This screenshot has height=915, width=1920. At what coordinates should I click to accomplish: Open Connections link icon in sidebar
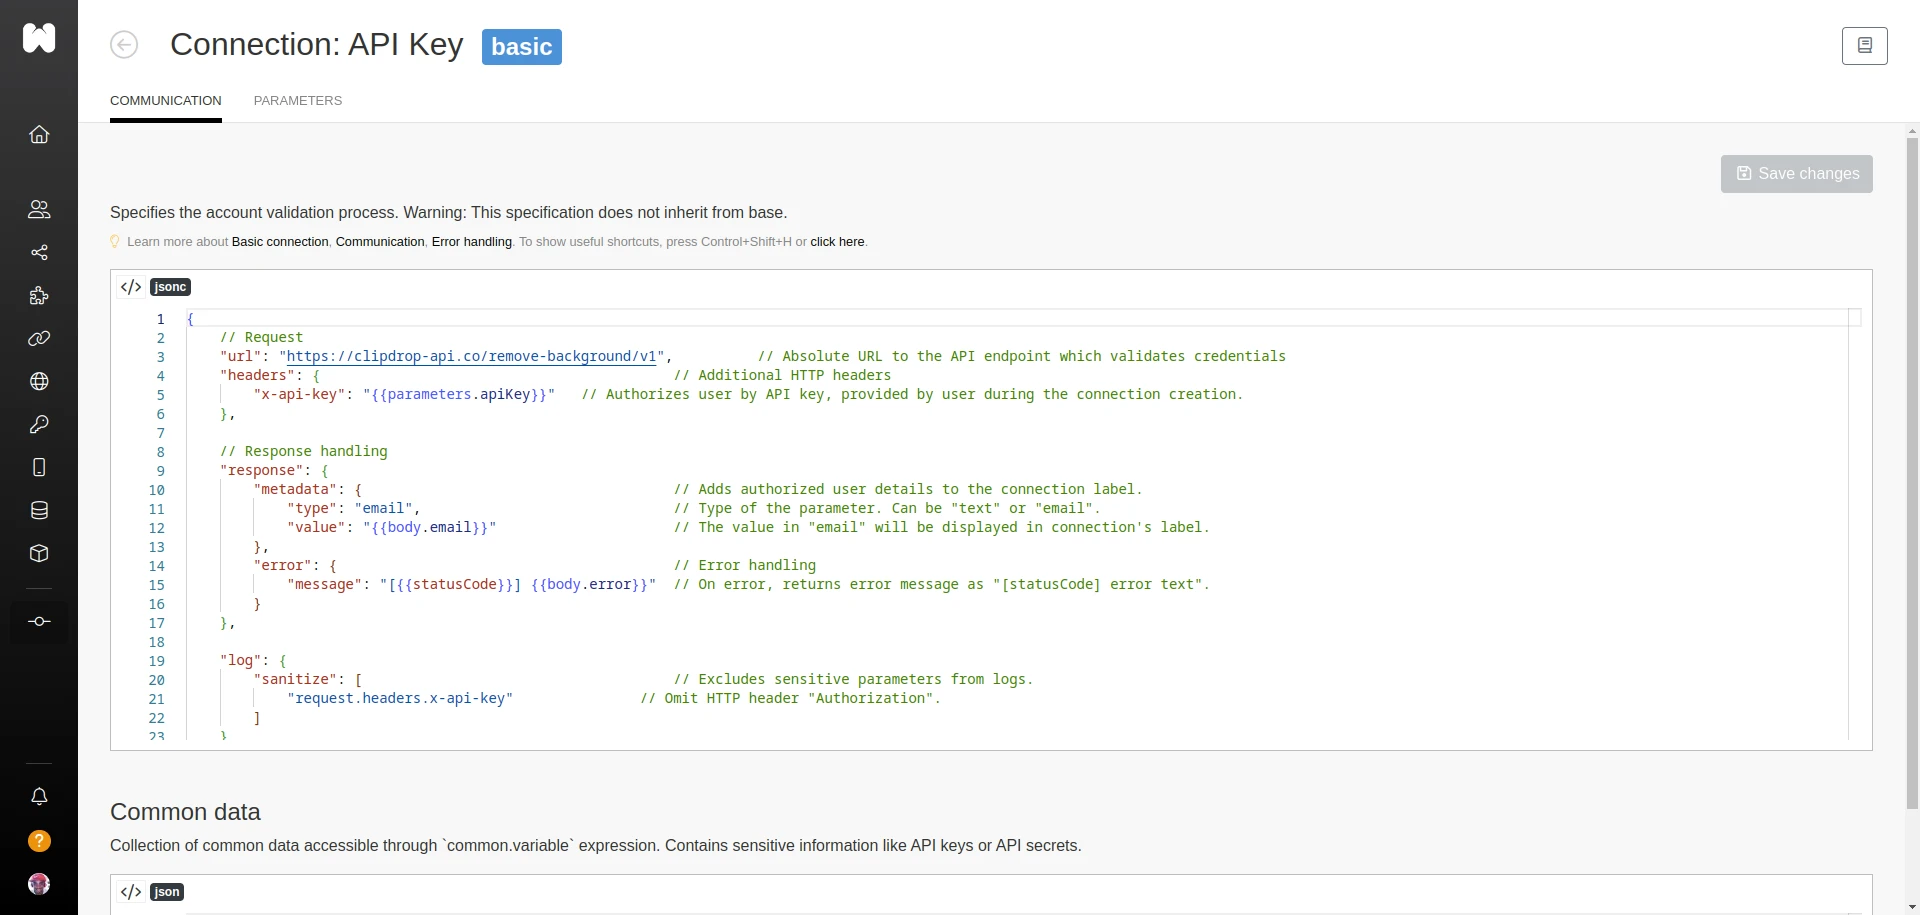(x=39, y=339)
